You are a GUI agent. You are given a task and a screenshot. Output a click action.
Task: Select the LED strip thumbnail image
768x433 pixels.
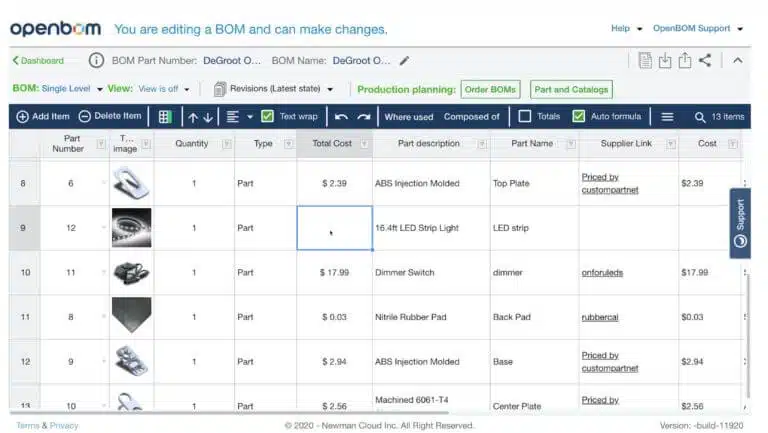131,228
